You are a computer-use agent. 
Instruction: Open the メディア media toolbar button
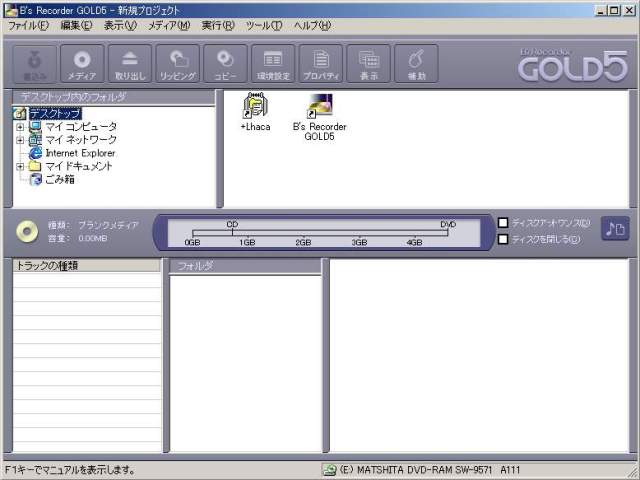(x=82, y=64)
